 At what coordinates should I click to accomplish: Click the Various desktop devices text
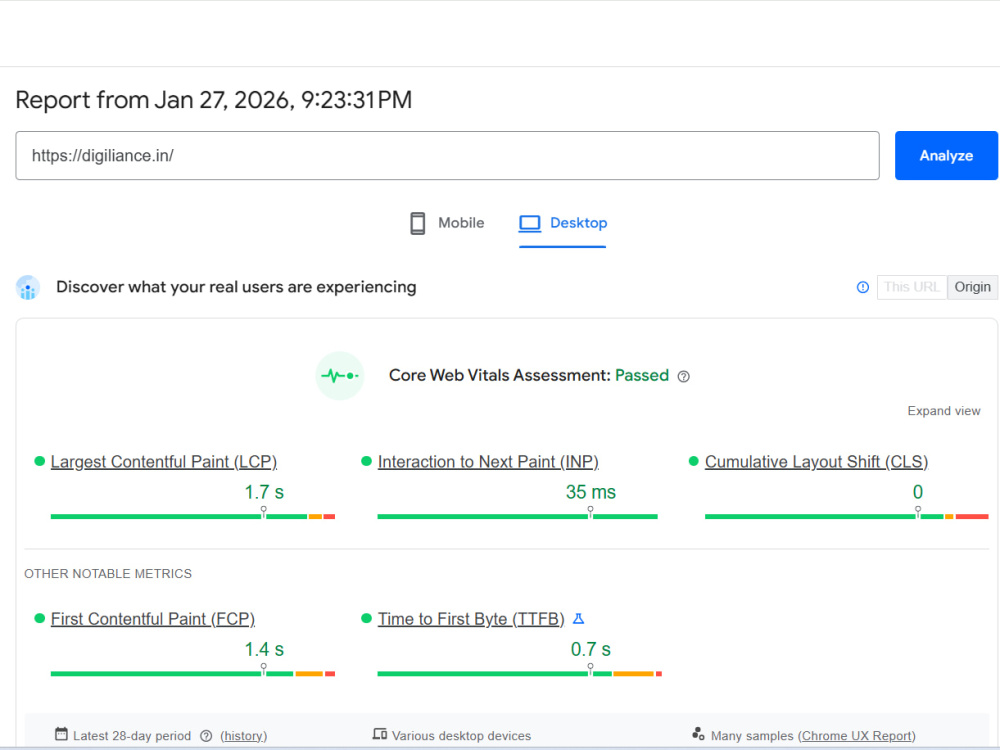(461, 736)
